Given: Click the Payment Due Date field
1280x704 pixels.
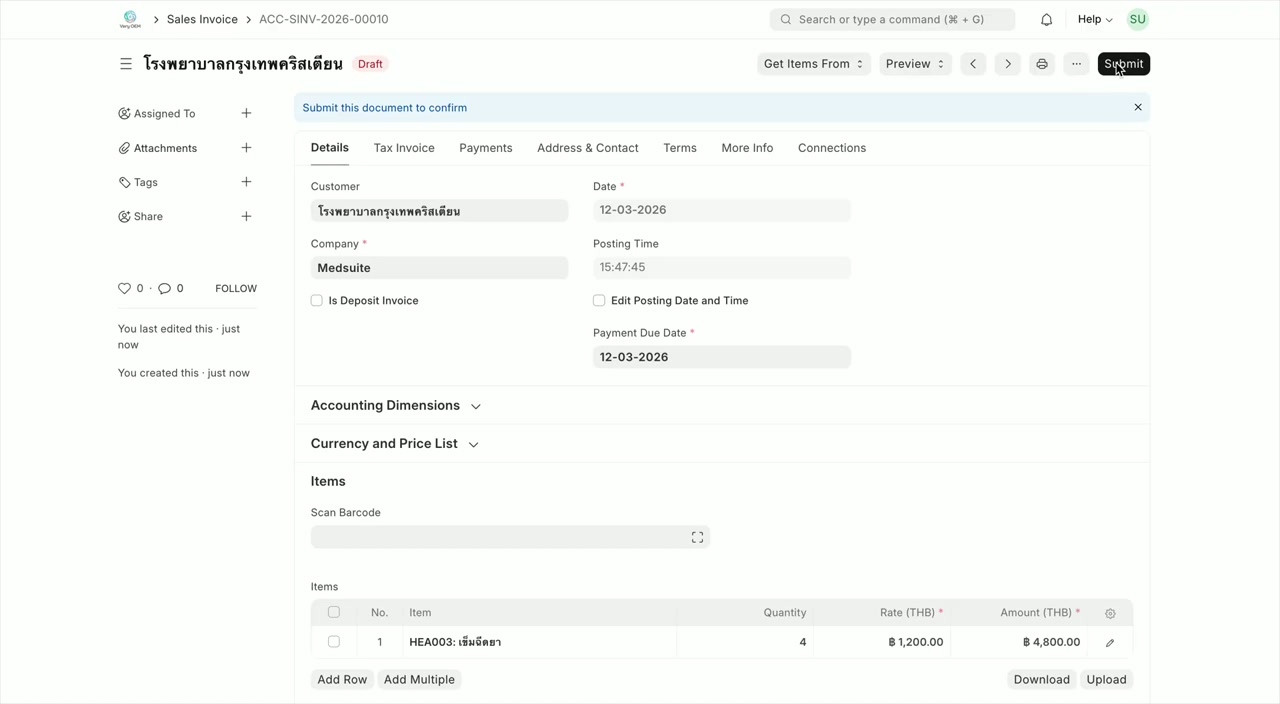Looking at the screenshot, I should pyautogui.click(x=722, y=356).
